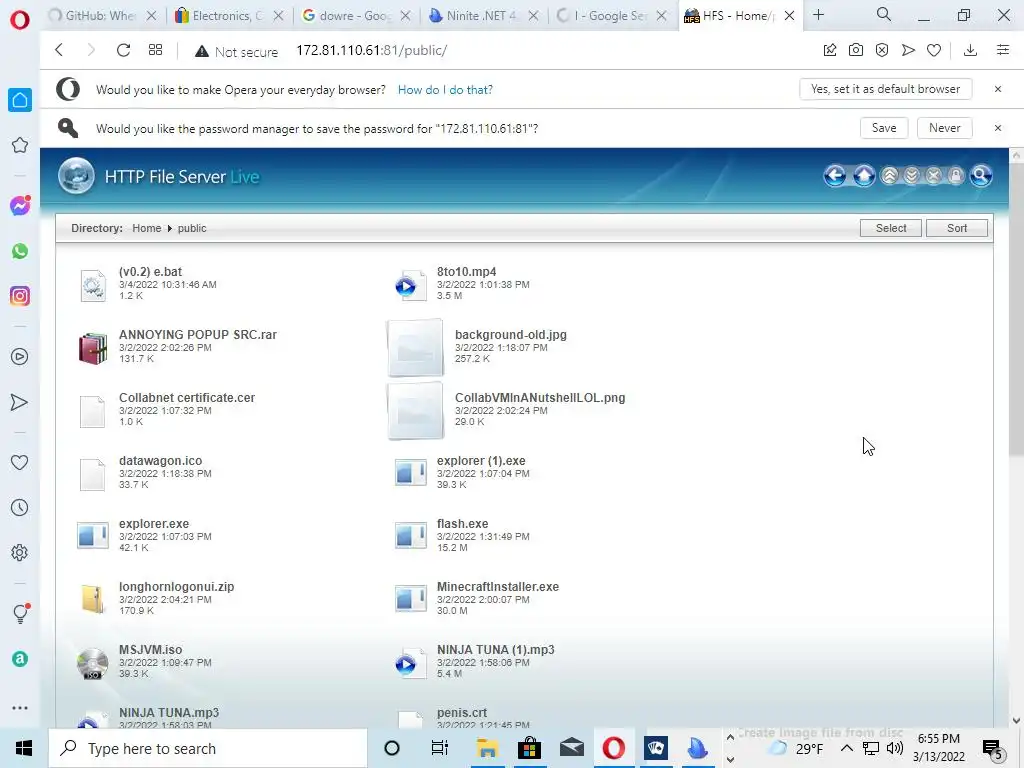Open NINJA TUNA (1).mp3 file
The height and width of the screenshot is (768, 1024).
[x=496, y=650]
